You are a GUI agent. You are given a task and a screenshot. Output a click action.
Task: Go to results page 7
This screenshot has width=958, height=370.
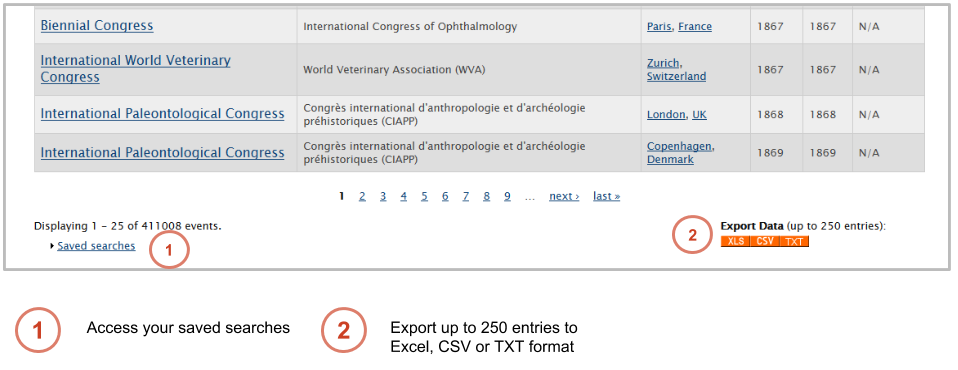coord(466,196)
